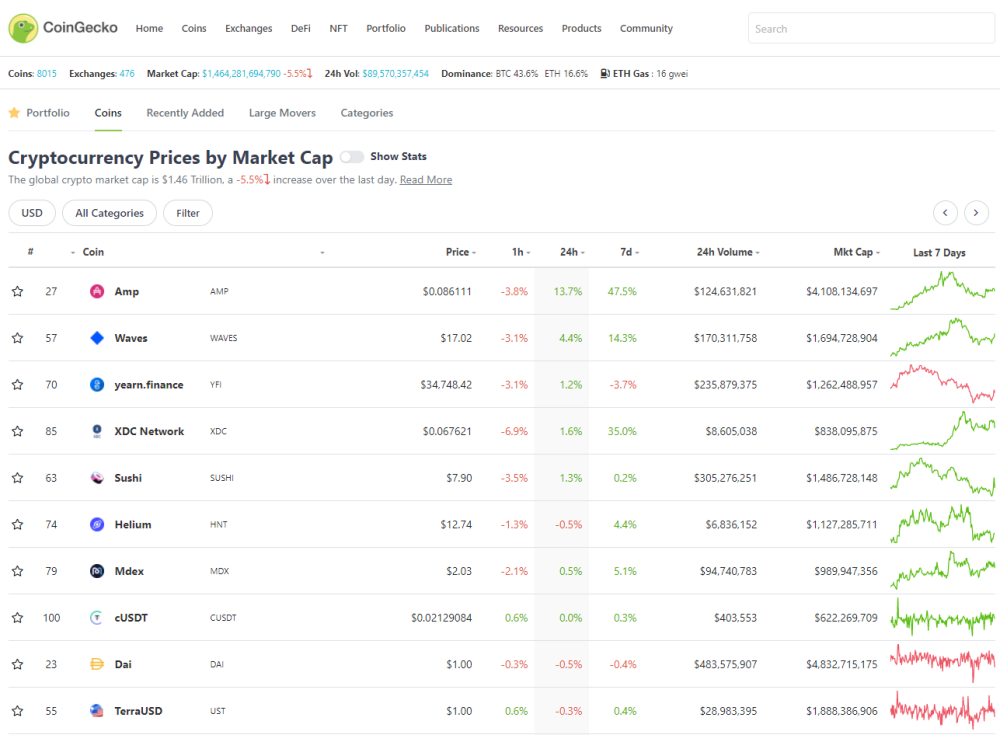Switch to Large Movers tab
1000x735 pixels.
282,113
